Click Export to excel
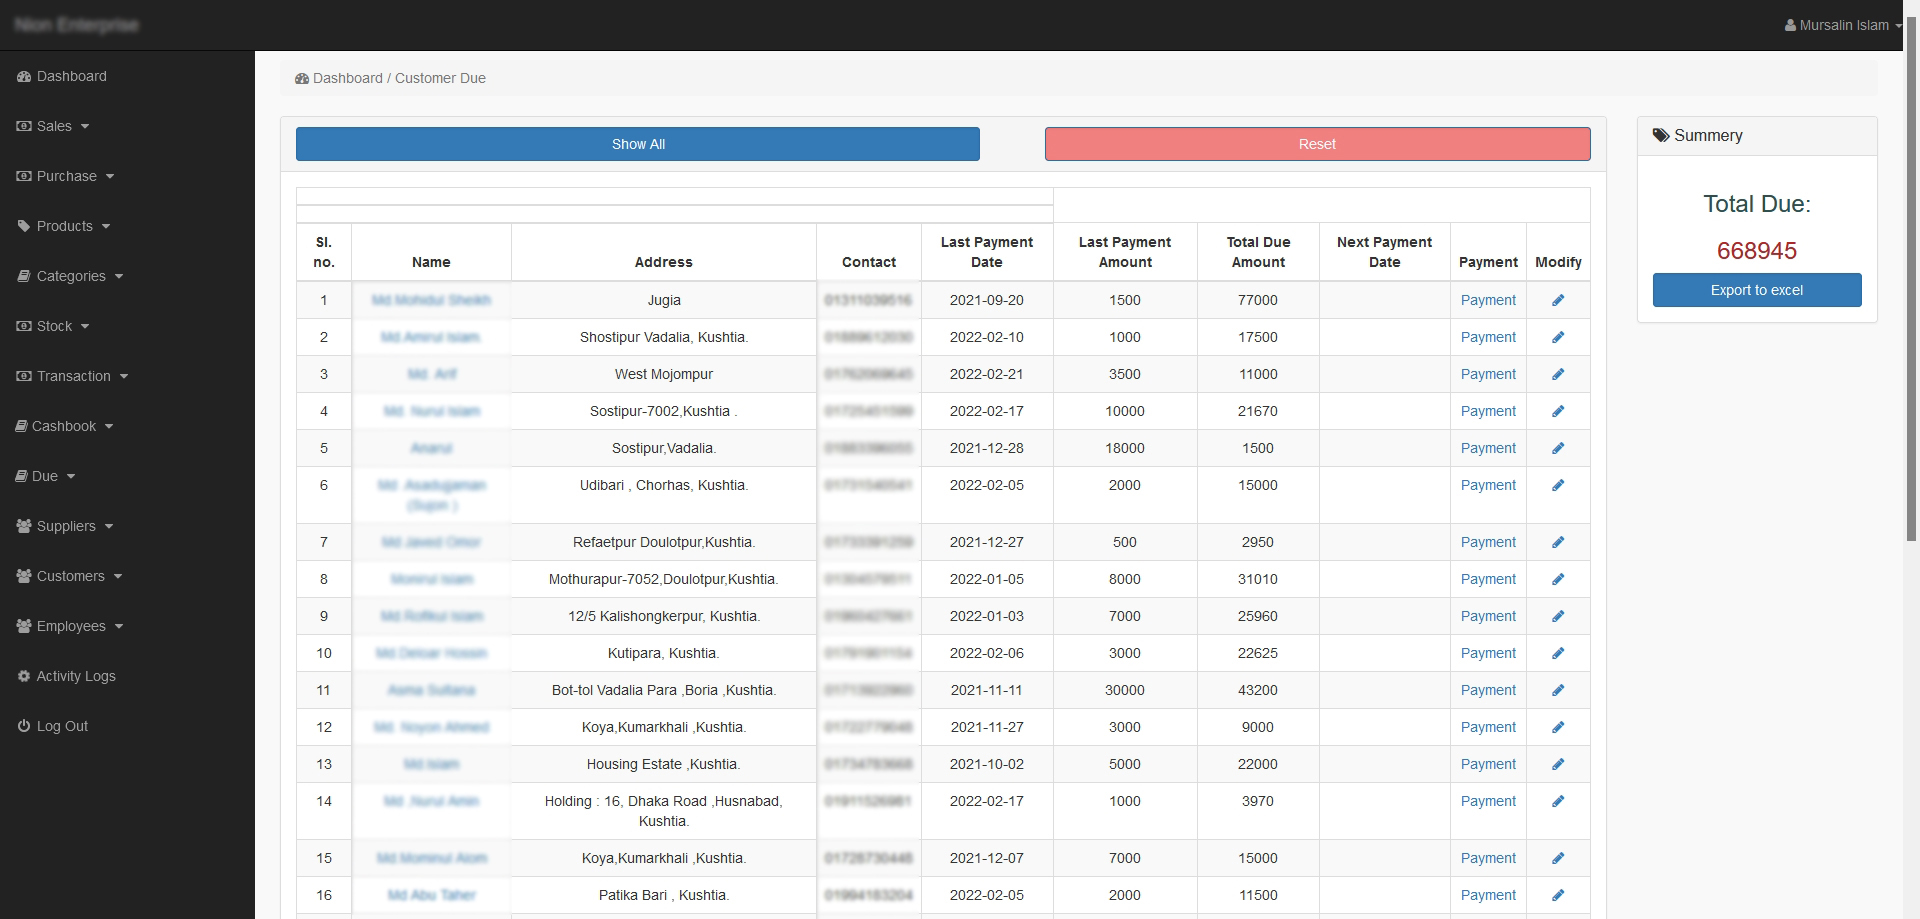This screenshot has height=919, width=1920. 1757,290
